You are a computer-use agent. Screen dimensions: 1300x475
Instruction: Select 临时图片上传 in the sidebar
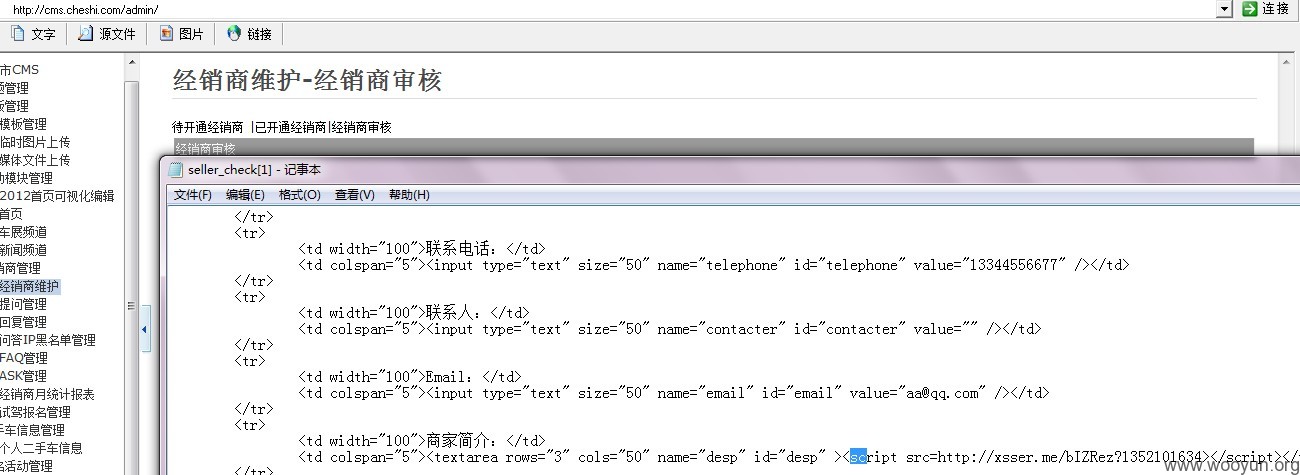[35, 142]
